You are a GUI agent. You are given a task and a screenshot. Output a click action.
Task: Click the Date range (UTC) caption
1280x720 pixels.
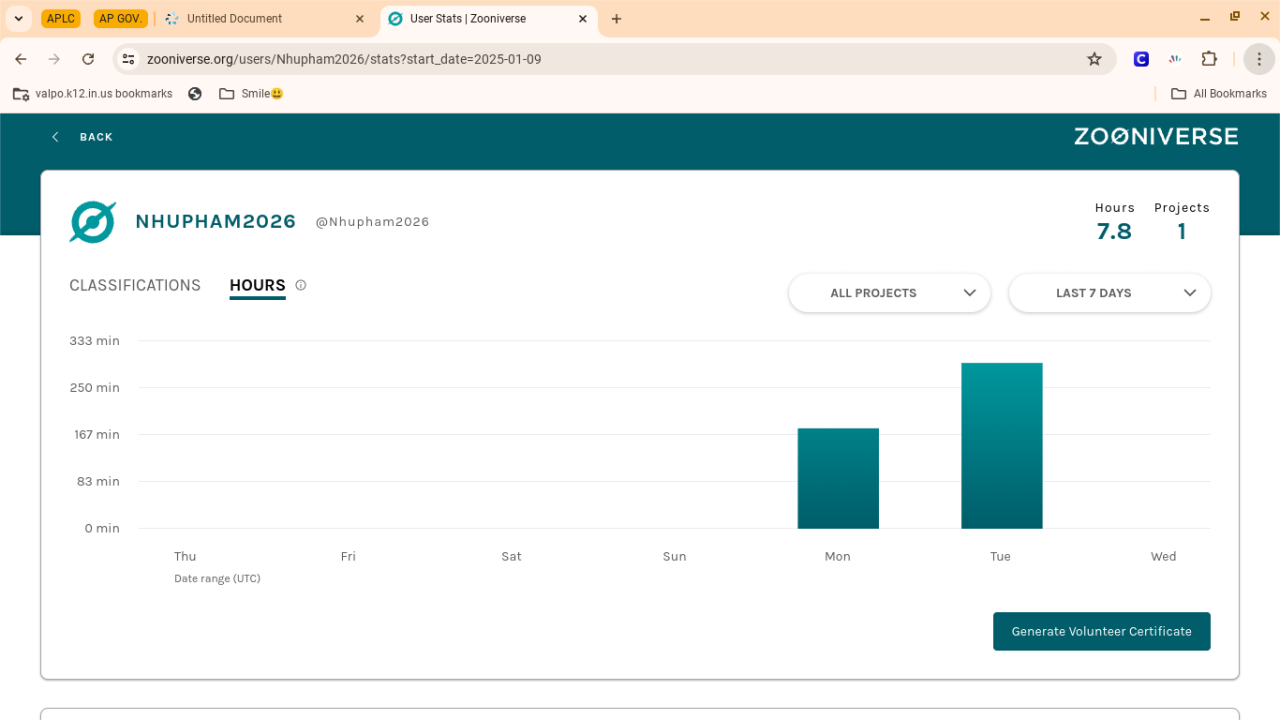pos(217,579)
